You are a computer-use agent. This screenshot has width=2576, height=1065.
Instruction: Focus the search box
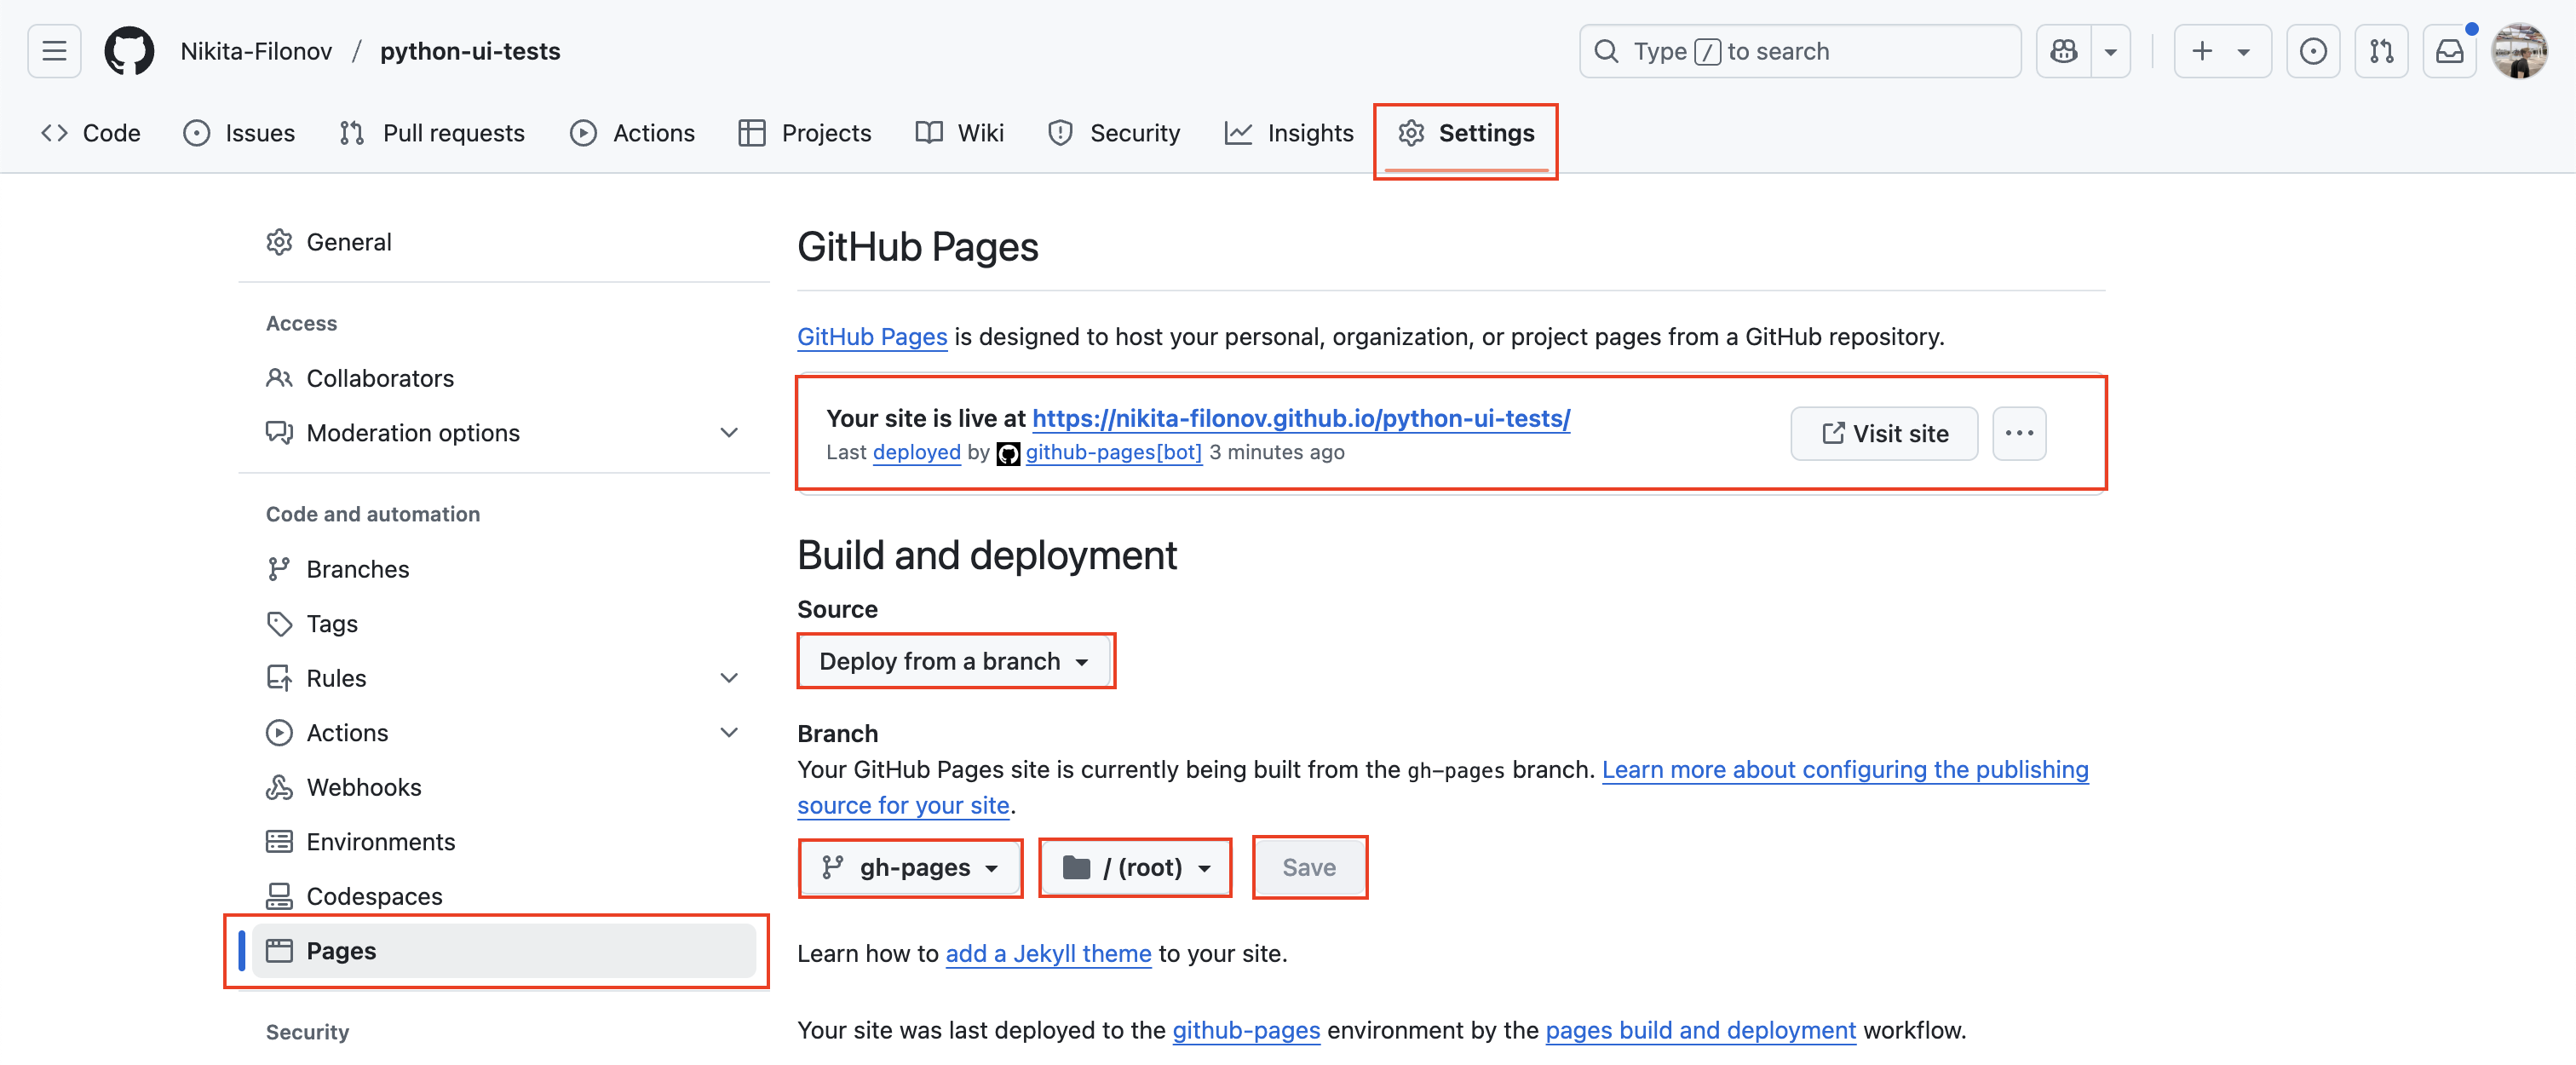click(x=1799, y=51)
